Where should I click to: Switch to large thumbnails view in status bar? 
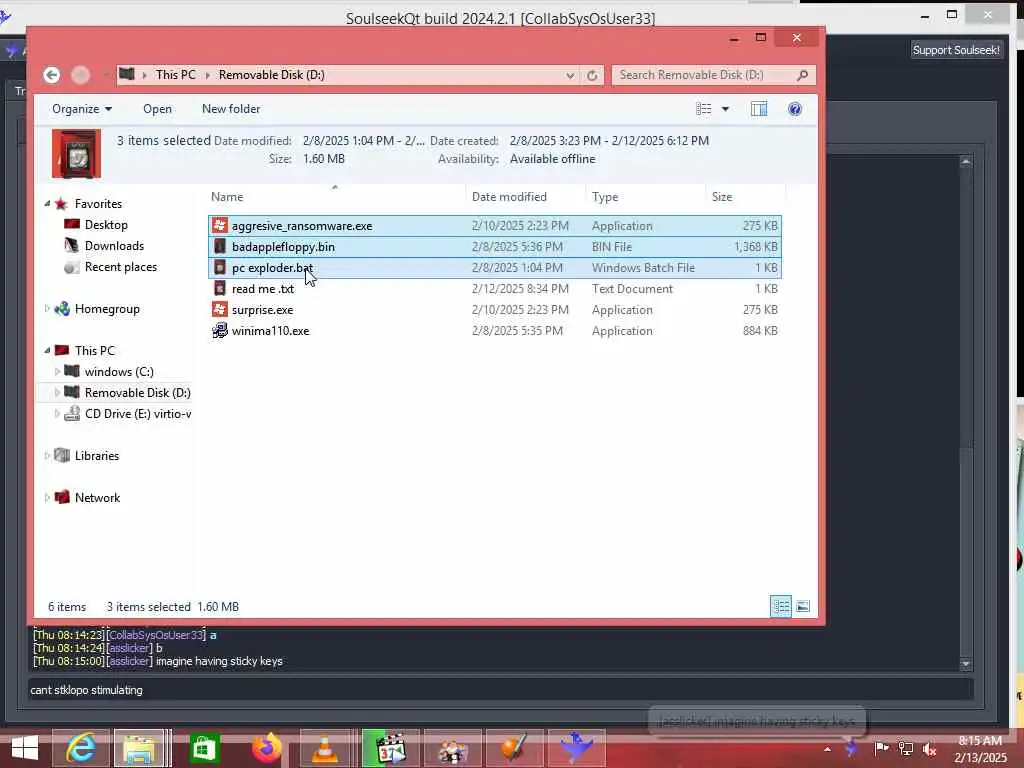(x=803, y=607)
